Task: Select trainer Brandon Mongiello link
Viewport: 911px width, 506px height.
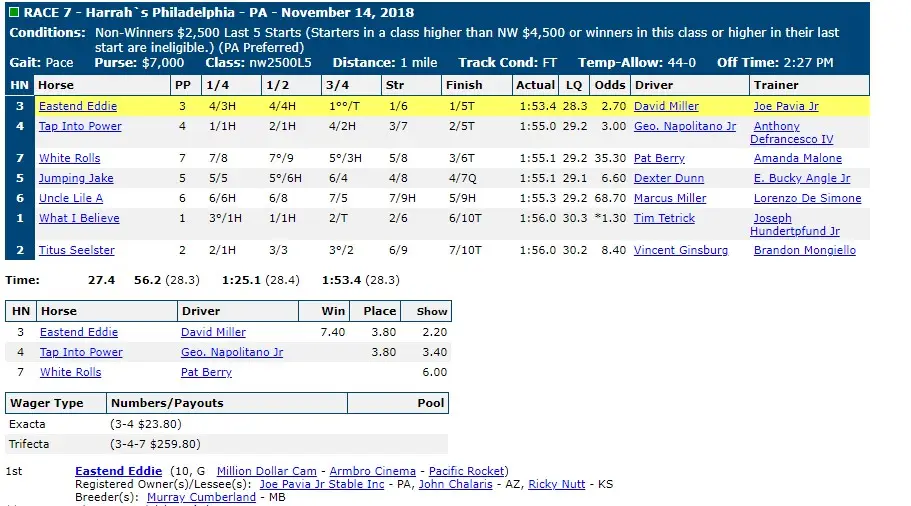Action: pyautogui.click(x=805, y=250)
